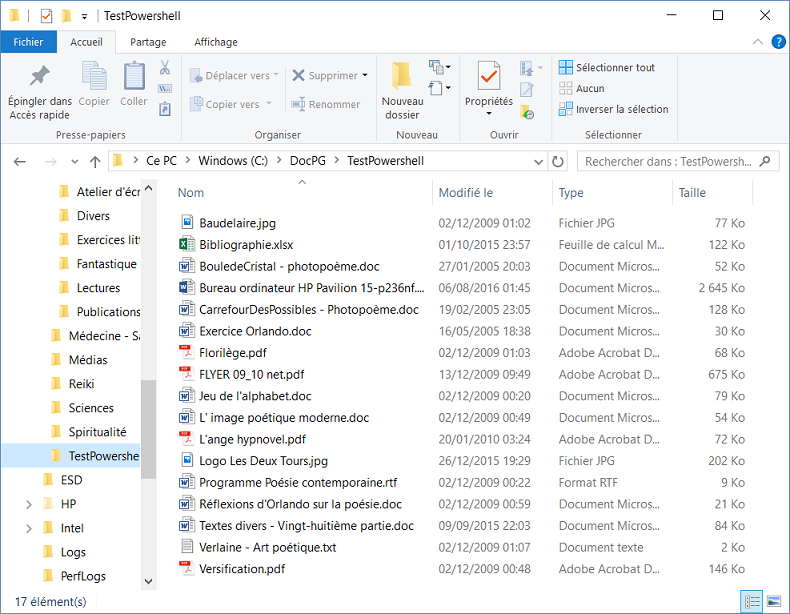The height and width of the screenshot is (614, 790).
Task: Click the Modifier pencil icon in Ouvrir group
Action: click(526, 89)
